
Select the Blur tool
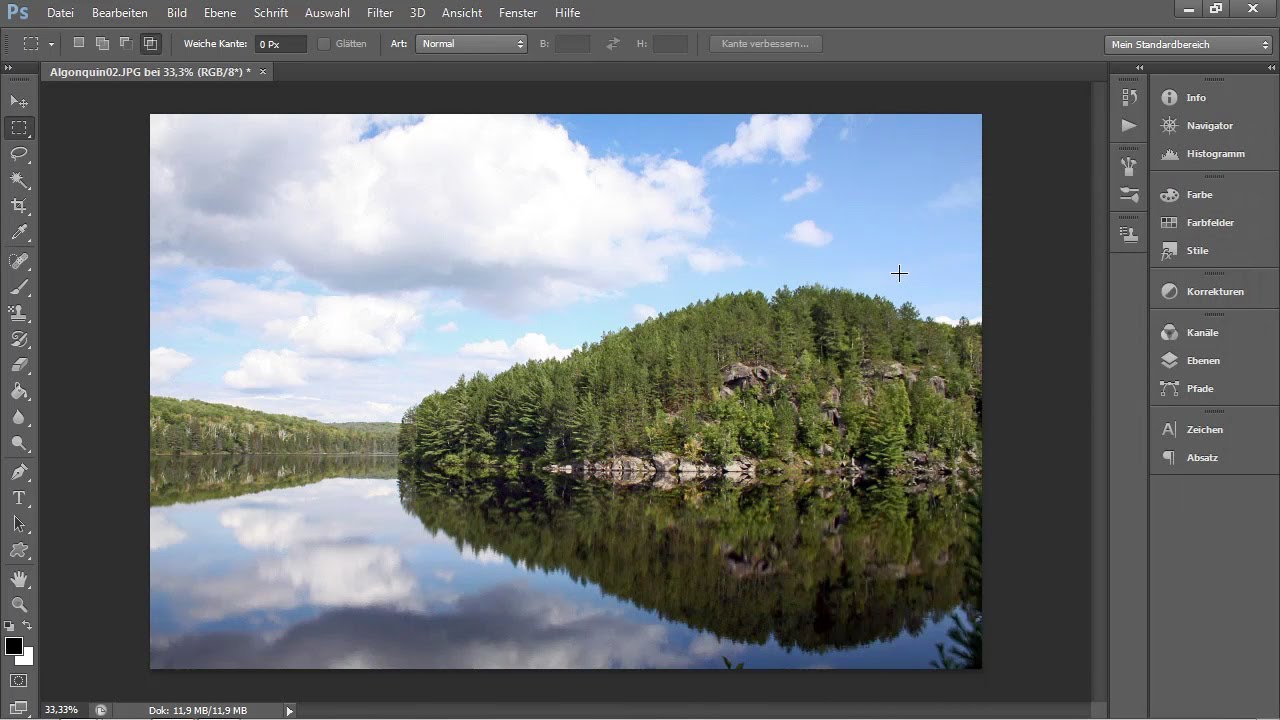pos(19,417)
